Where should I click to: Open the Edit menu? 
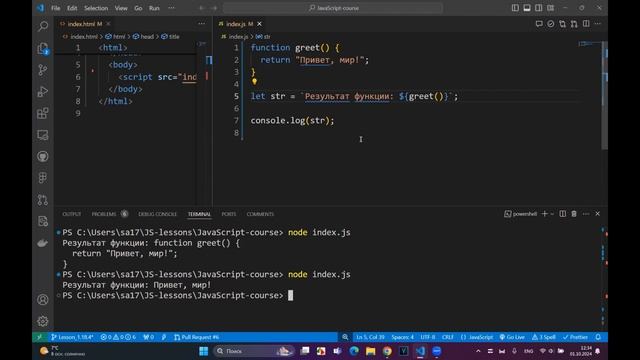point(72,8)
